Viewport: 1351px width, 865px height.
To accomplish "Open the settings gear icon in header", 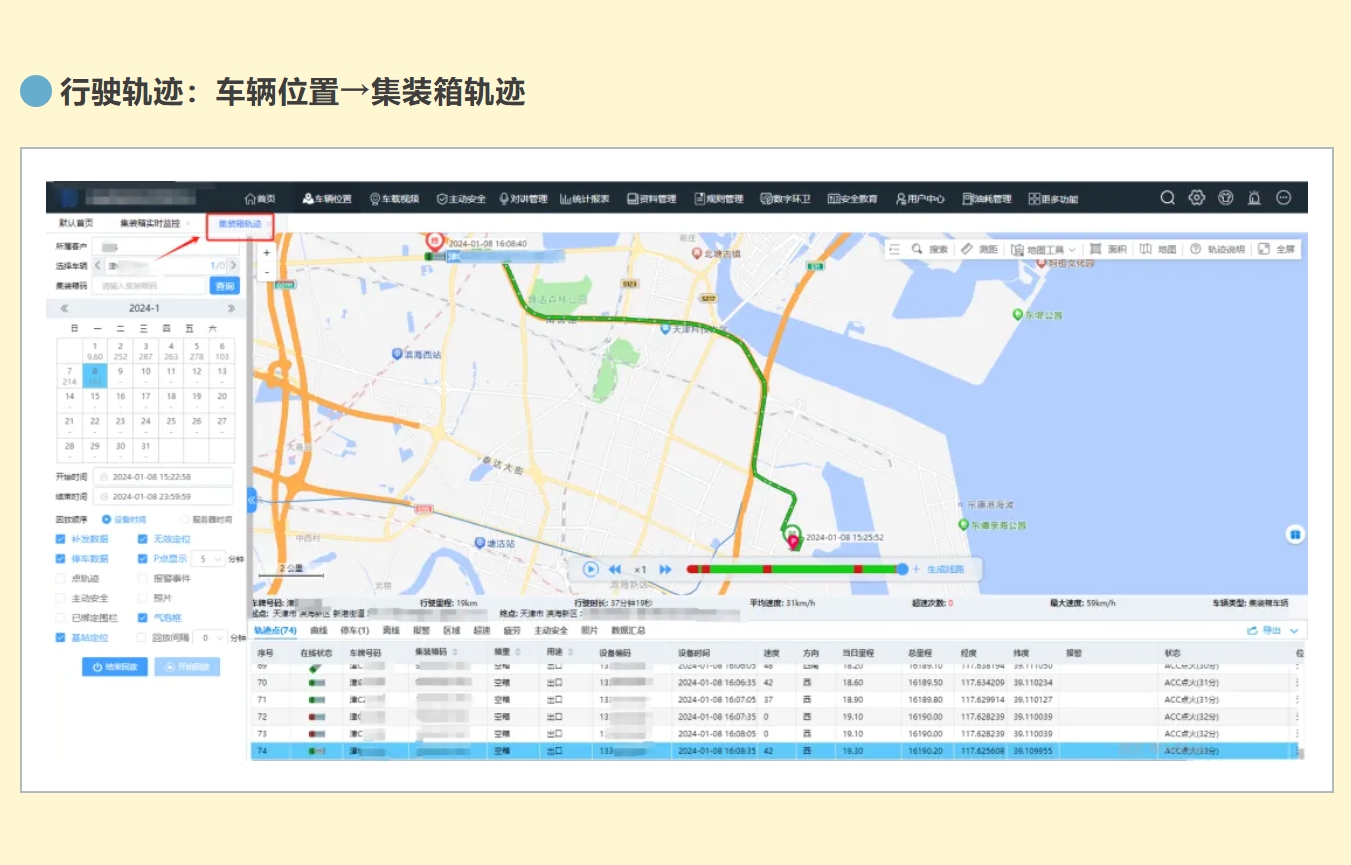I will pyautogui.click(x=1196, y=198).
